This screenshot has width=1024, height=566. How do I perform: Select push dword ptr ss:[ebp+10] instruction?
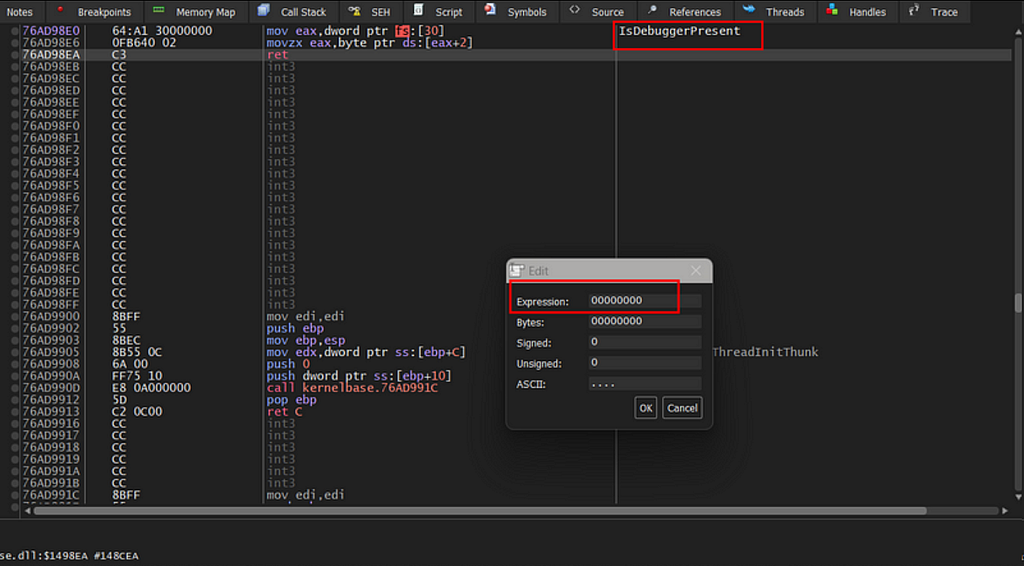click(359, 376)
